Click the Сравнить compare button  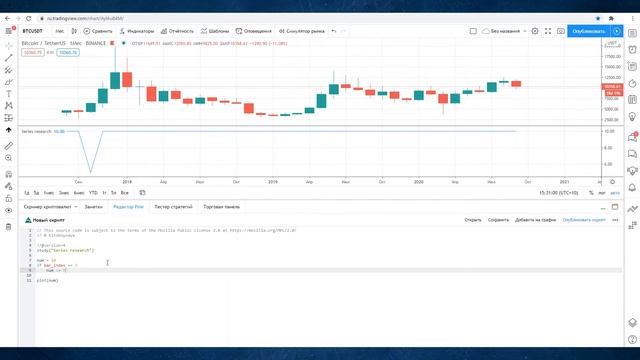click(98, 31)
